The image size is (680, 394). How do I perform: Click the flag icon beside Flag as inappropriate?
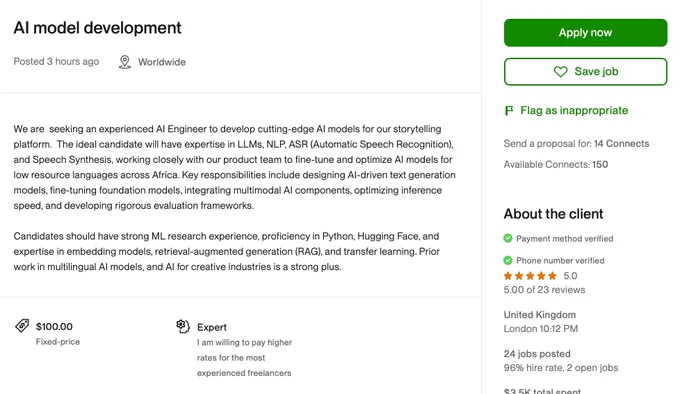point(509,111)
